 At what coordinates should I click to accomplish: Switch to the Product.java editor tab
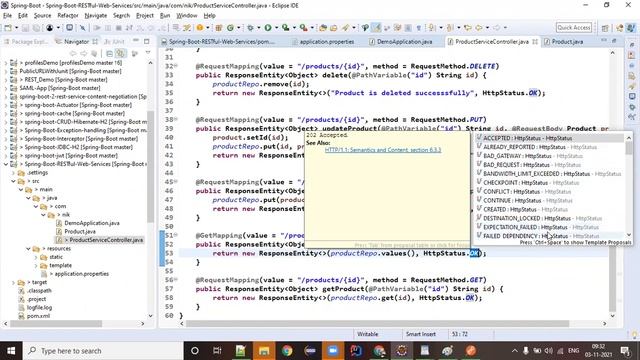click(563, 42)
